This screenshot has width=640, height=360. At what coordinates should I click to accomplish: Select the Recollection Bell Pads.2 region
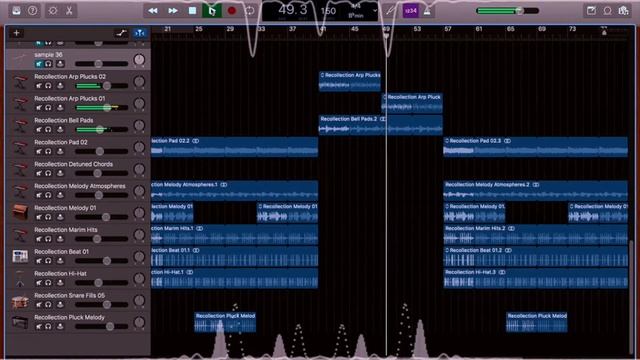click(x=380, y=125)
